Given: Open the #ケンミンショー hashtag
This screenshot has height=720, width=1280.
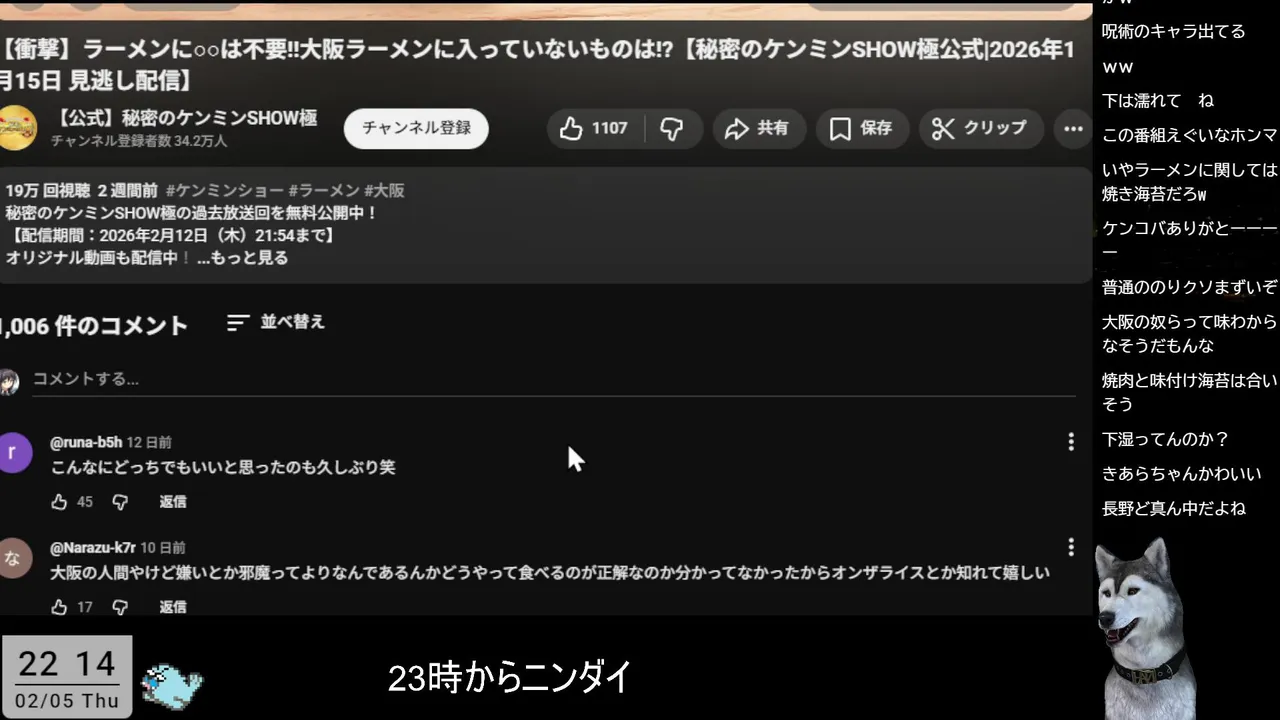Looking at the screenshot, I should click(225, 190).
